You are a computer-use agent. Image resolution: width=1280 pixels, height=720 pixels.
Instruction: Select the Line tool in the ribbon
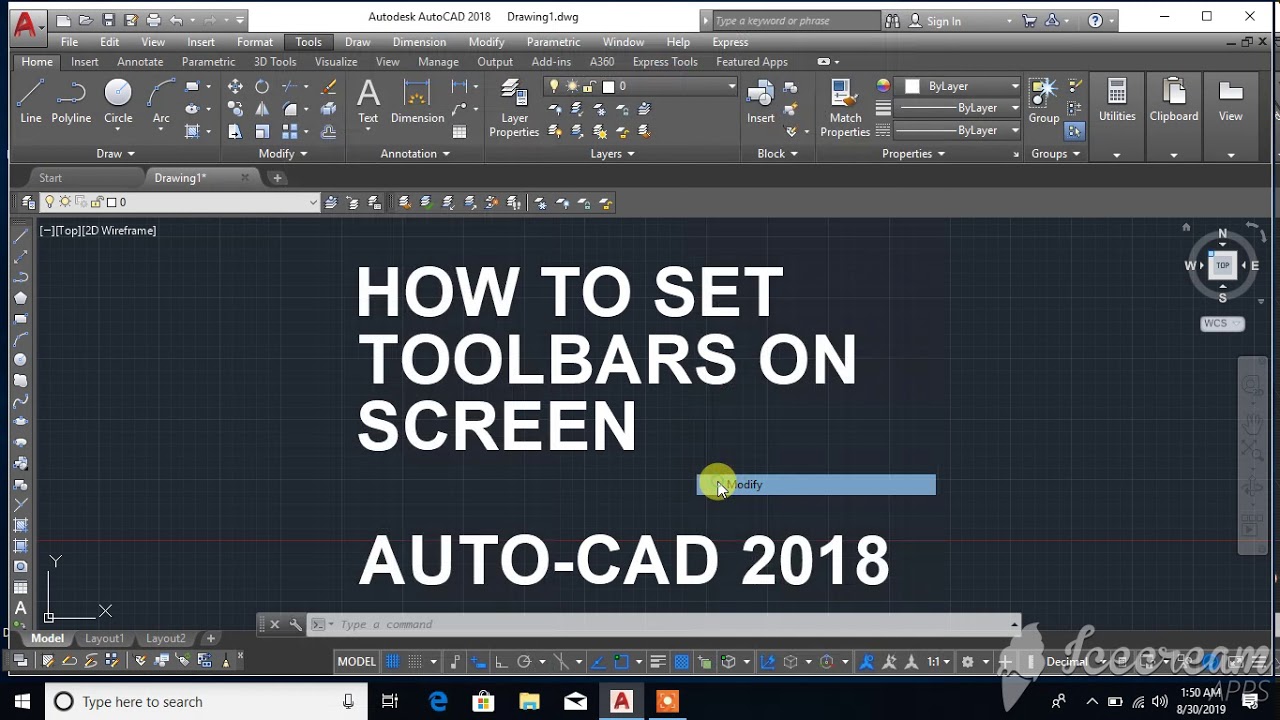31,103
